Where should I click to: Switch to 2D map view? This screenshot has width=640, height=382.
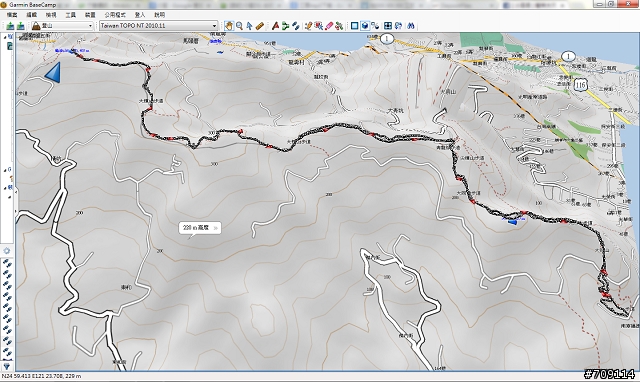(x=355, y=26)
